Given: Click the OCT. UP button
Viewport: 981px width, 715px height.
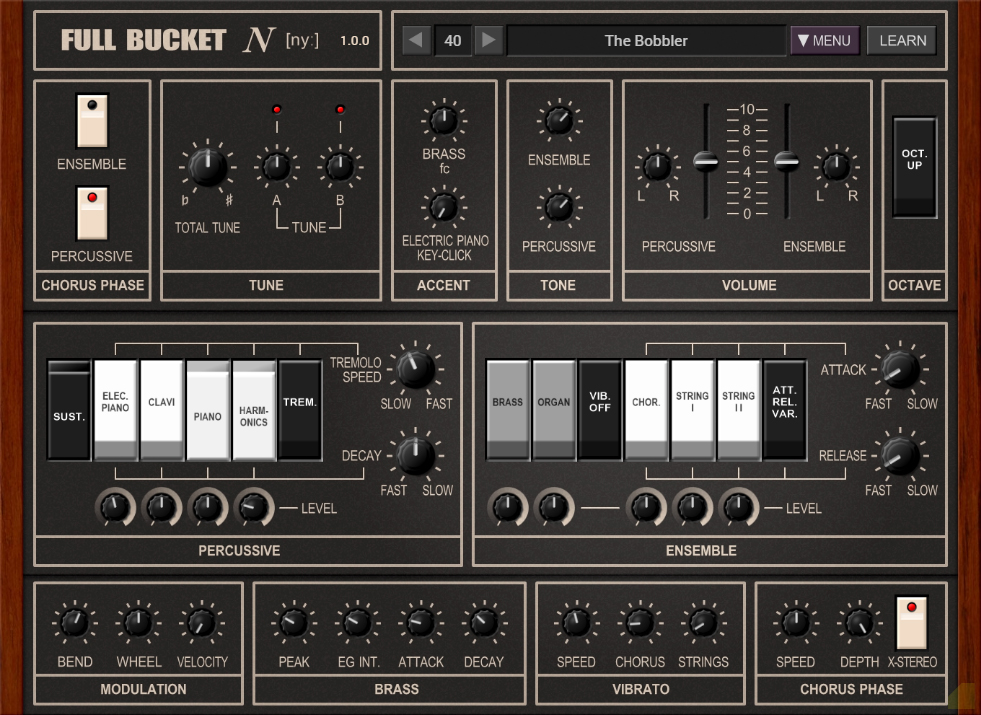Looking at the screenshot, I should [x=914, y=167].
